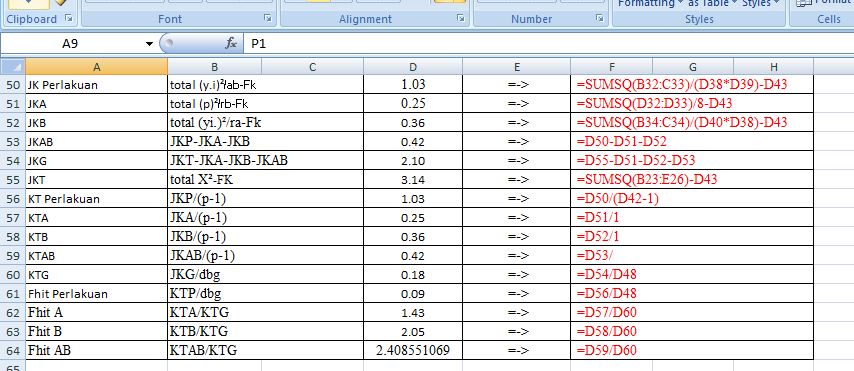
Task: Click formula text =SUMSQ(B23:E26)-D43
Action: pyautogui.click(x=646, y=179)
